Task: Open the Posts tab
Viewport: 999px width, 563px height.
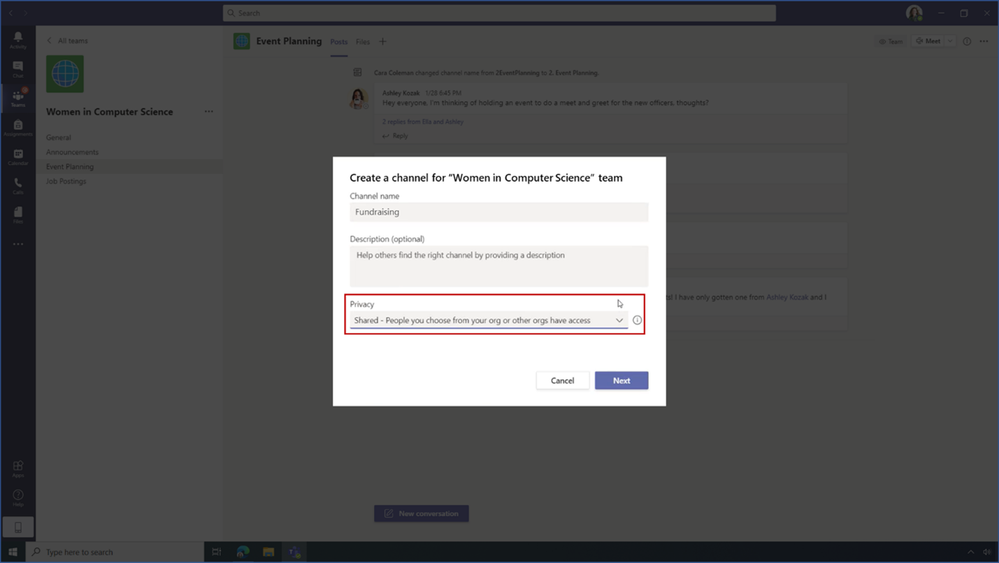Action: click(x=339, y=42)
